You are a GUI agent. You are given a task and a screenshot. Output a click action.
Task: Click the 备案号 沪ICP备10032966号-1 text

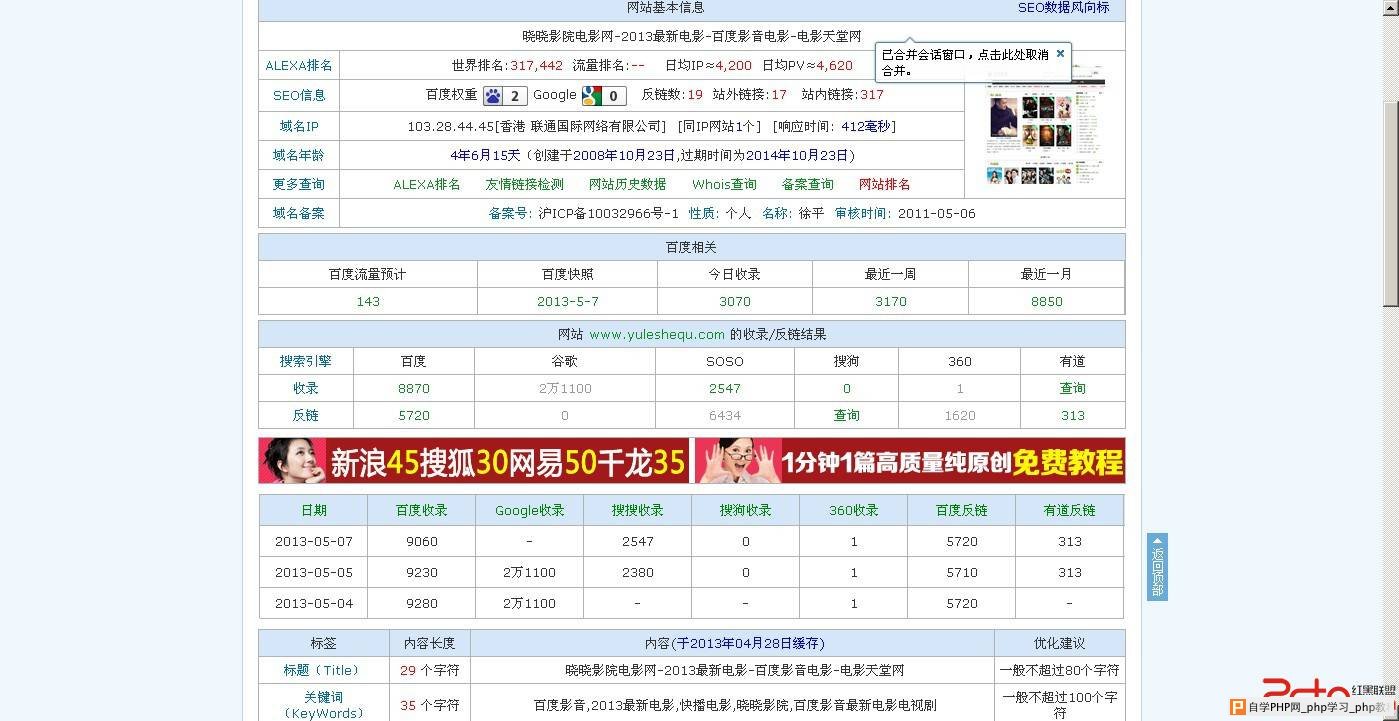(x=584, y=213)
